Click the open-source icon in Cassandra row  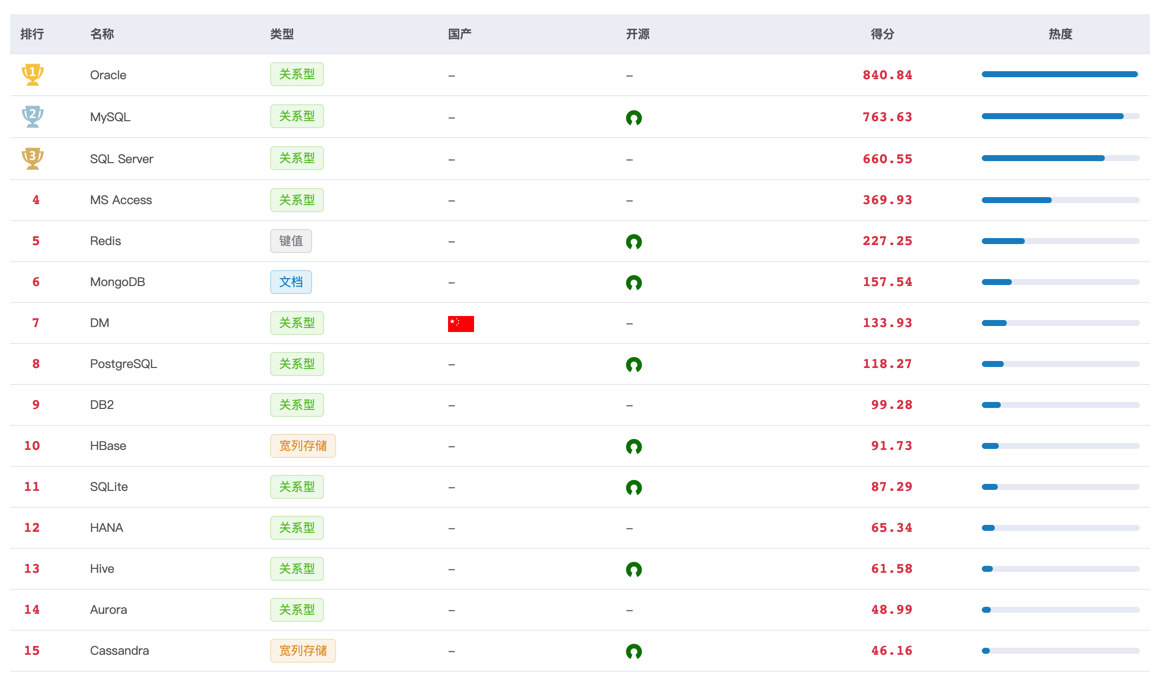633,651
